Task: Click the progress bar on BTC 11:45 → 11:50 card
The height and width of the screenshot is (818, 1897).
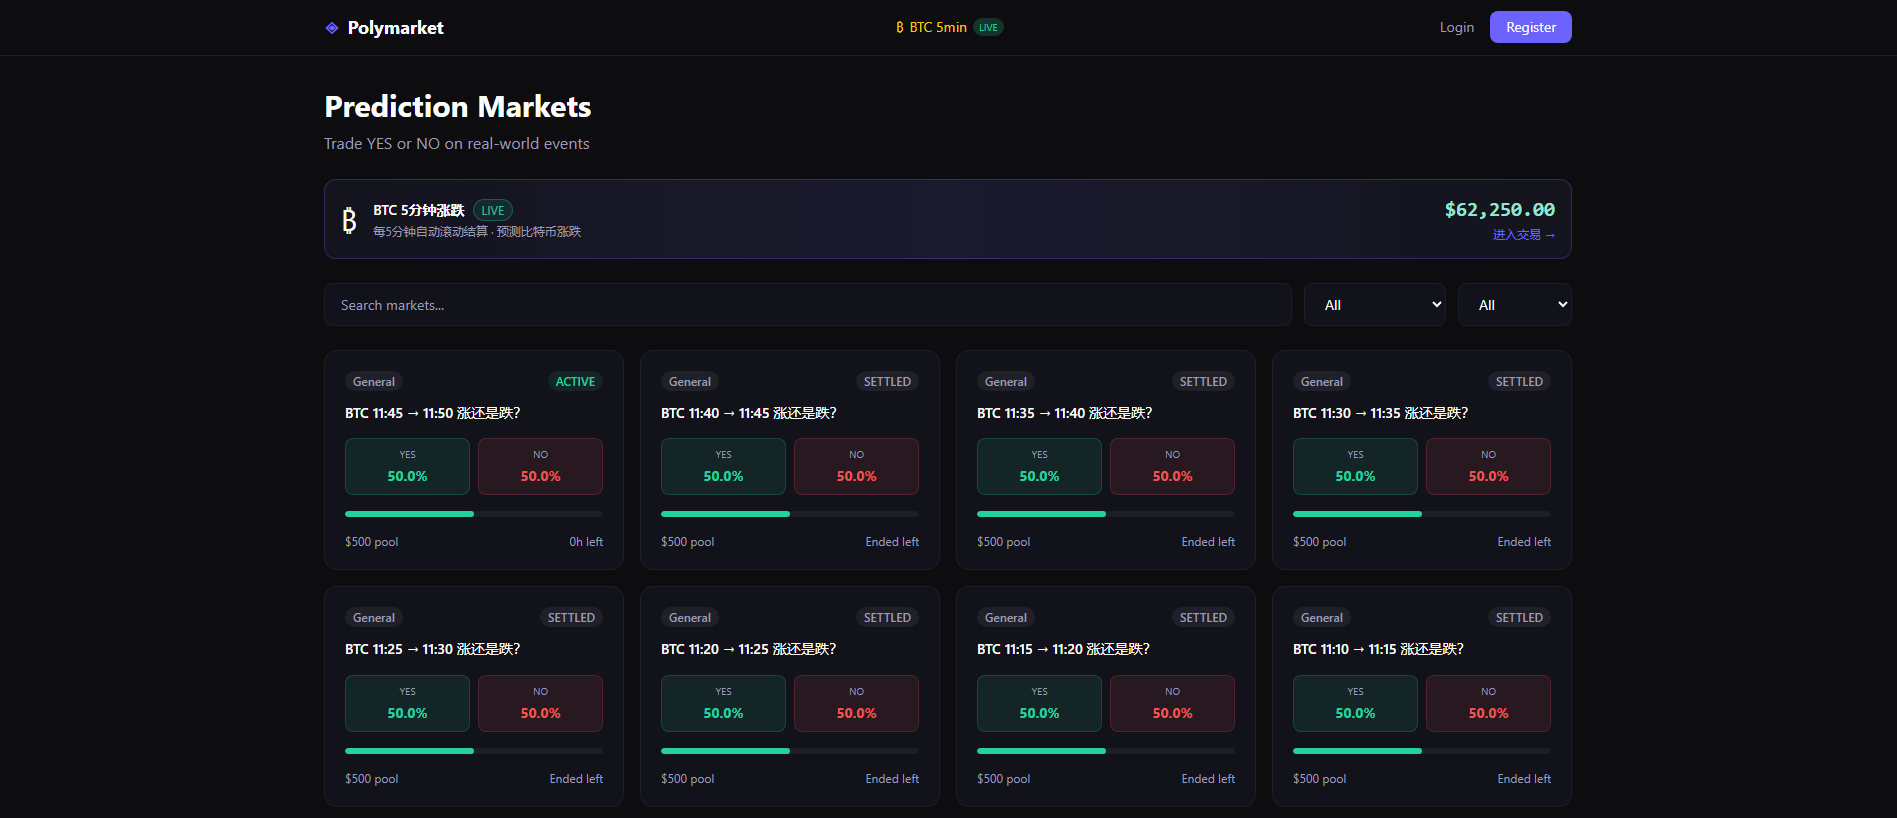Action: click(474, 514)
